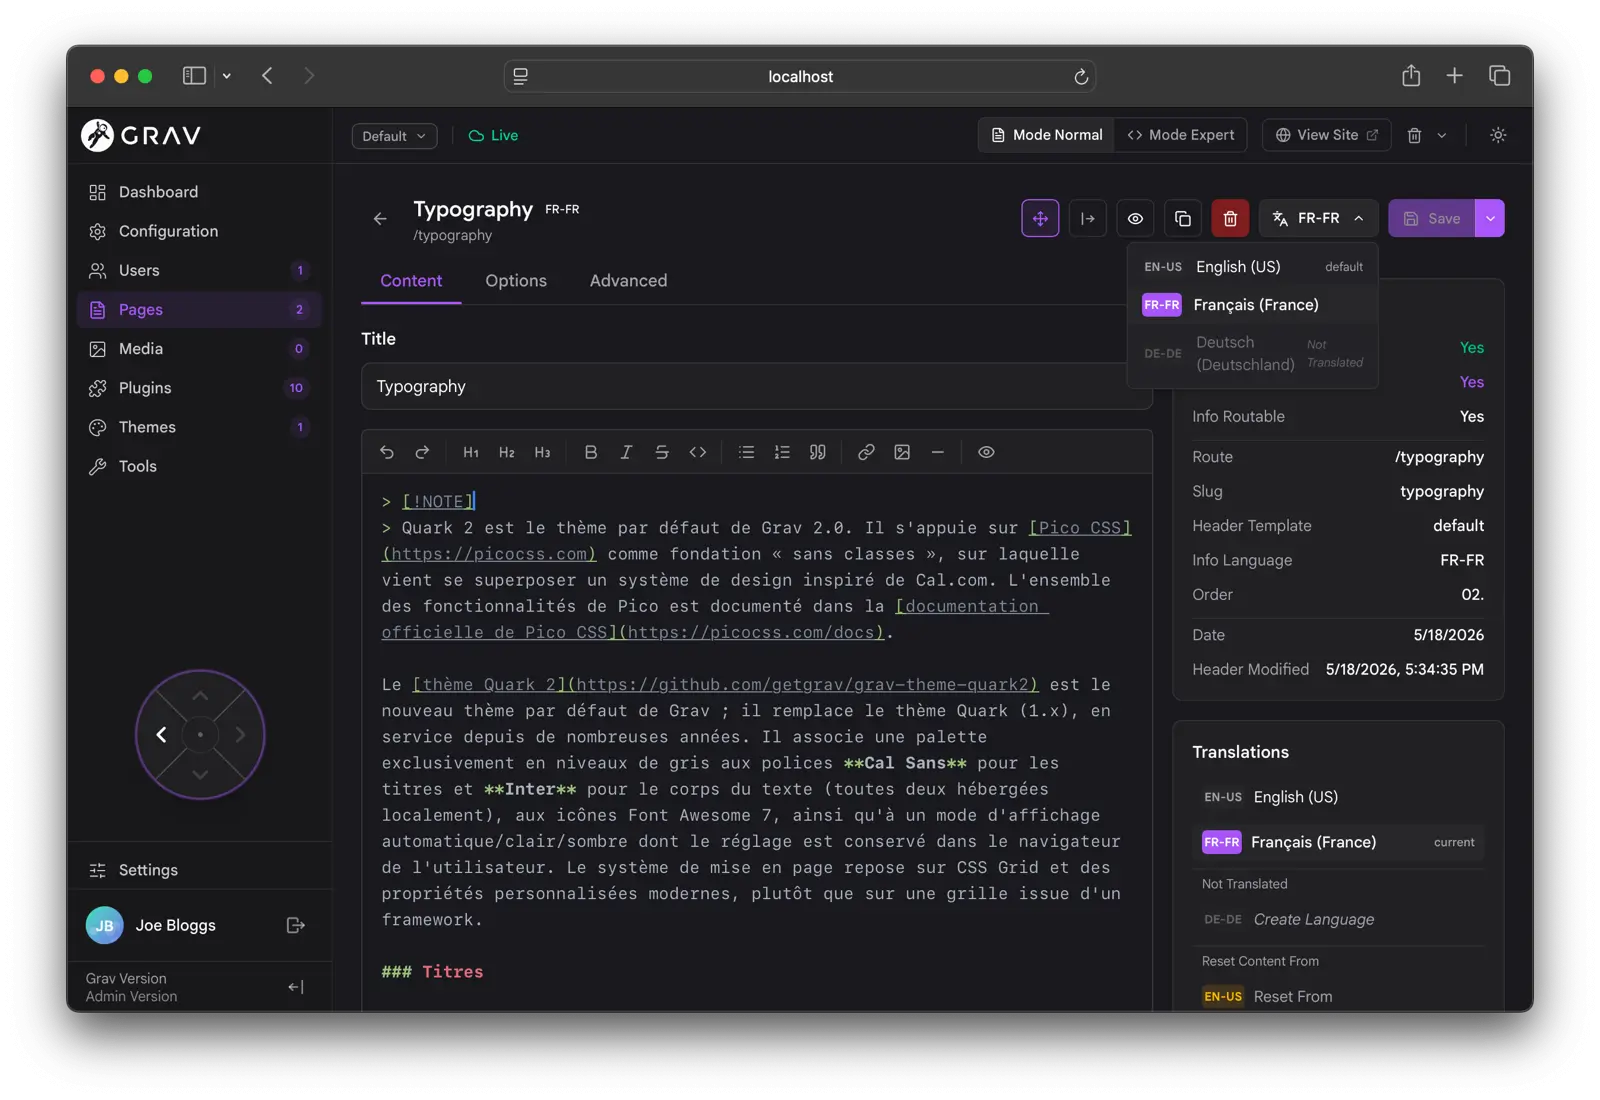
Task: Switch to the Advanced tab
Action: coord(628,281)
